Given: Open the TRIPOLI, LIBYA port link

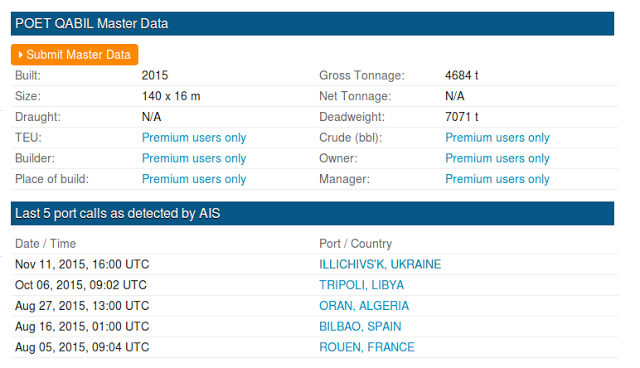Looking at the screenshot, I should pyautogui.click(x=362, y=285).
